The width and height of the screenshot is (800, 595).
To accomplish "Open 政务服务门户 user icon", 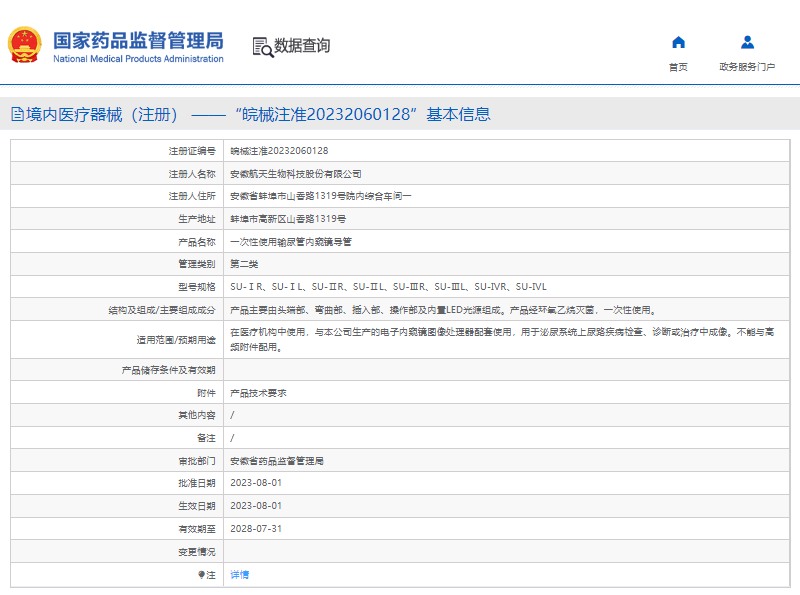I will pyautogui.click(x=747, y=42).
